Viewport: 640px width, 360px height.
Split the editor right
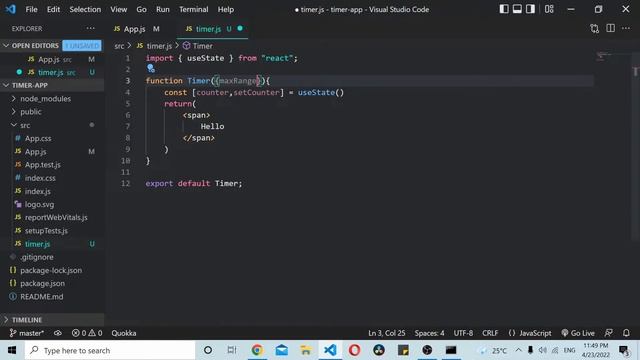pyautogui.click(x=611, y=28)
